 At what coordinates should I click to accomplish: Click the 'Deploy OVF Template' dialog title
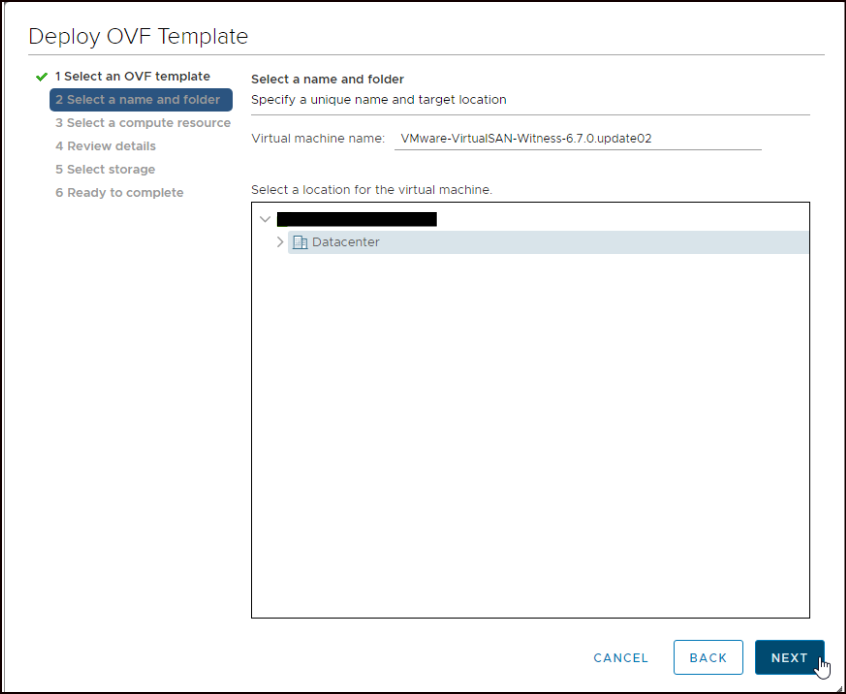[138, 37]
